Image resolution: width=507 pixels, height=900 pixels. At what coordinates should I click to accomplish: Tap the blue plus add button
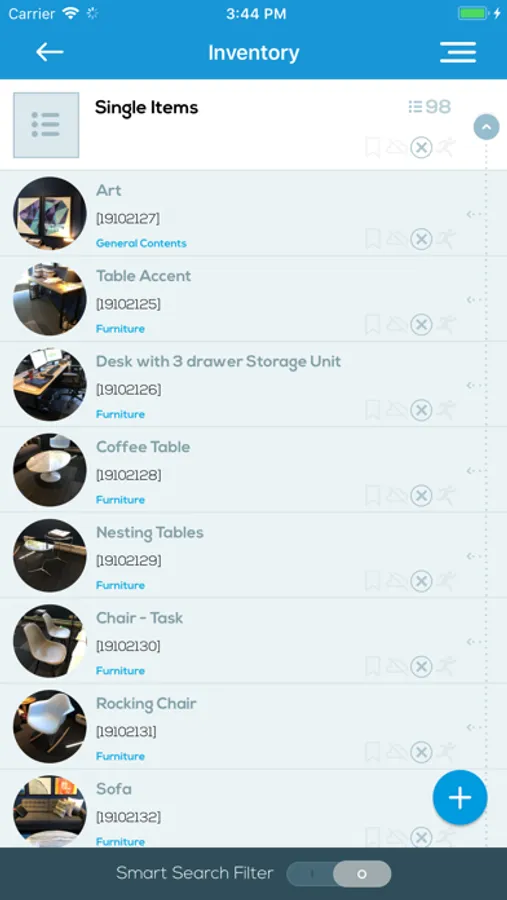tap(460, 798)
